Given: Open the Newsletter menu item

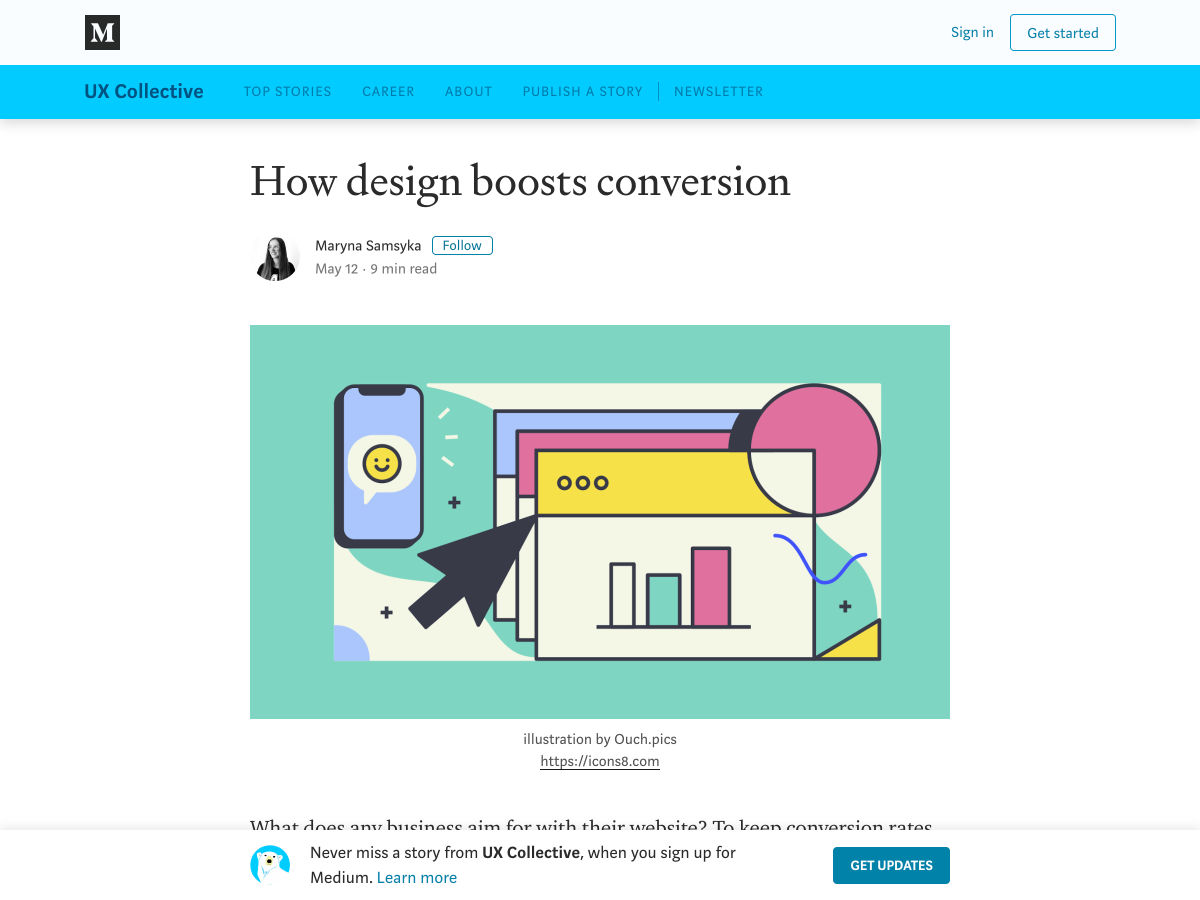Looking at the screenshot, I should 718,91.
